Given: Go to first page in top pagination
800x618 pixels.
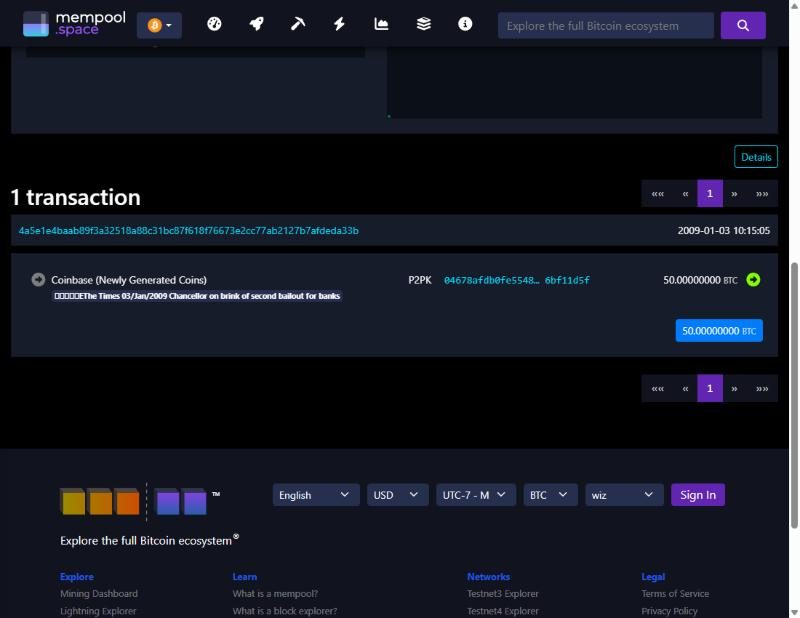Looking at the screenshot, I should click(657, 194).
